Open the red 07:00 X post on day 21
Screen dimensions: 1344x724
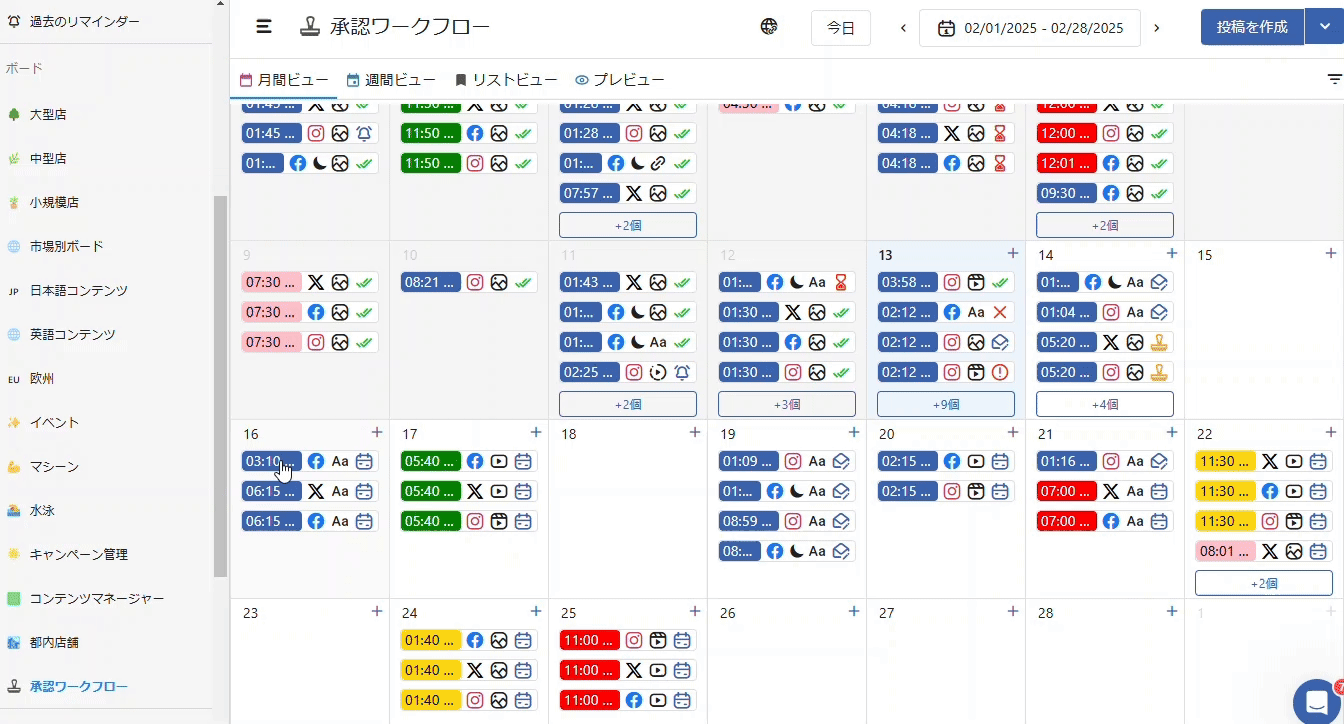[x=1104, y=491]
